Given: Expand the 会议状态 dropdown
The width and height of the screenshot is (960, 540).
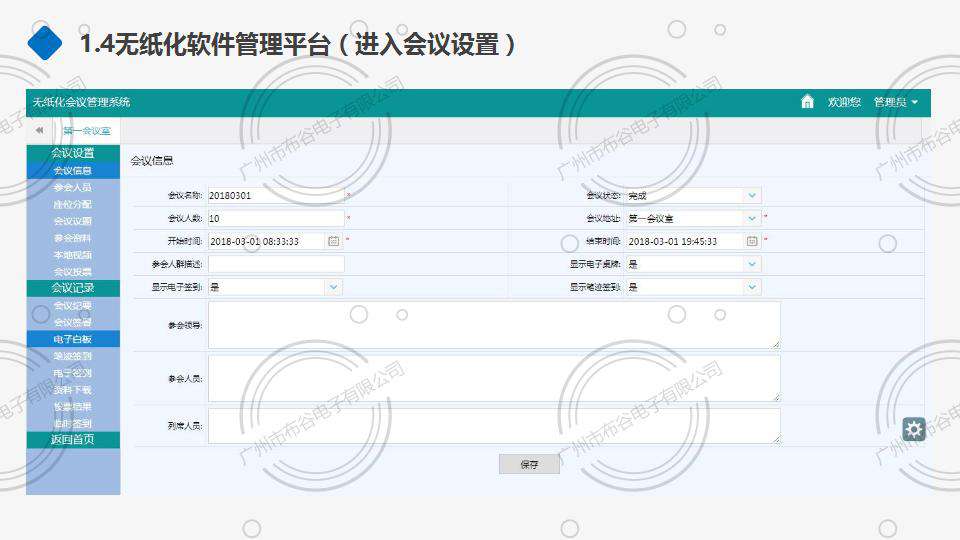Looking at the screenshot, I should (752, 195).
